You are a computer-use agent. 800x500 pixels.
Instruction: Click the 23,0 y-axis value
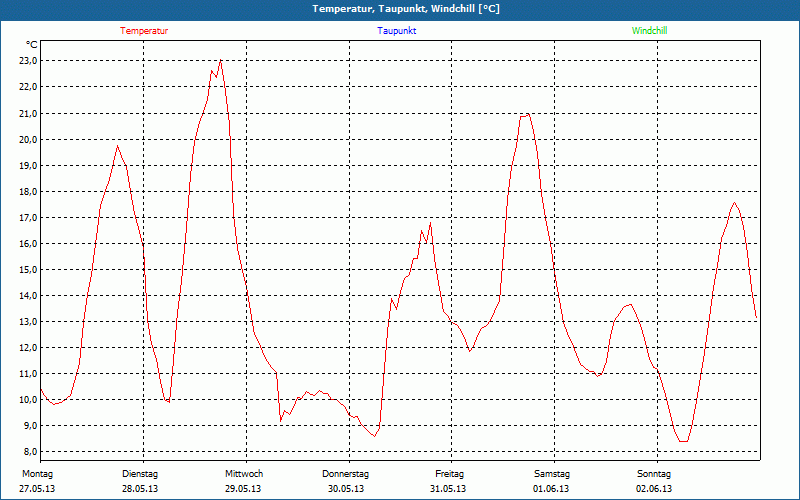(x=28, y=61)
